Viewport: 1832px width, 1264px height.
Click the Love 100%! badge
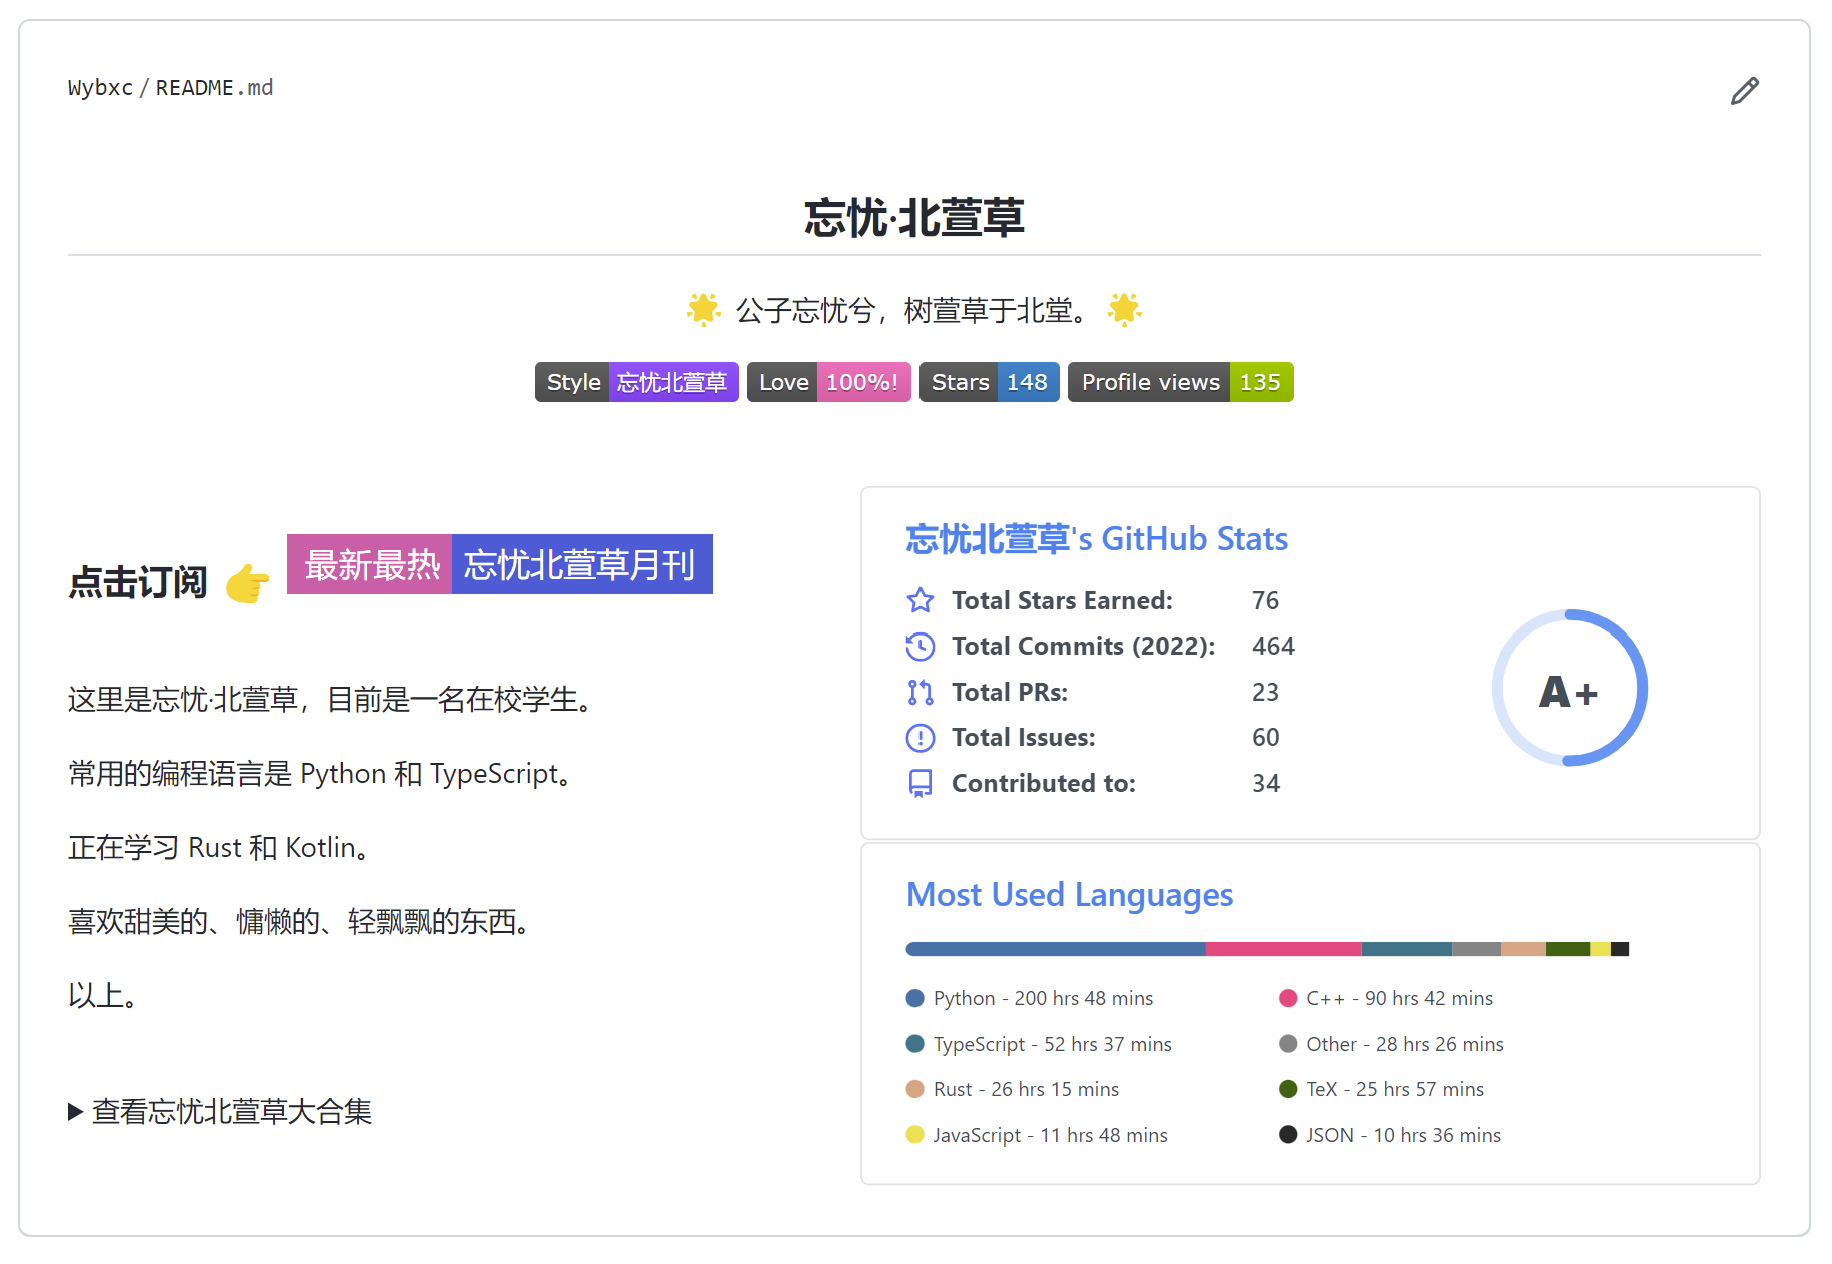(828, 382)
